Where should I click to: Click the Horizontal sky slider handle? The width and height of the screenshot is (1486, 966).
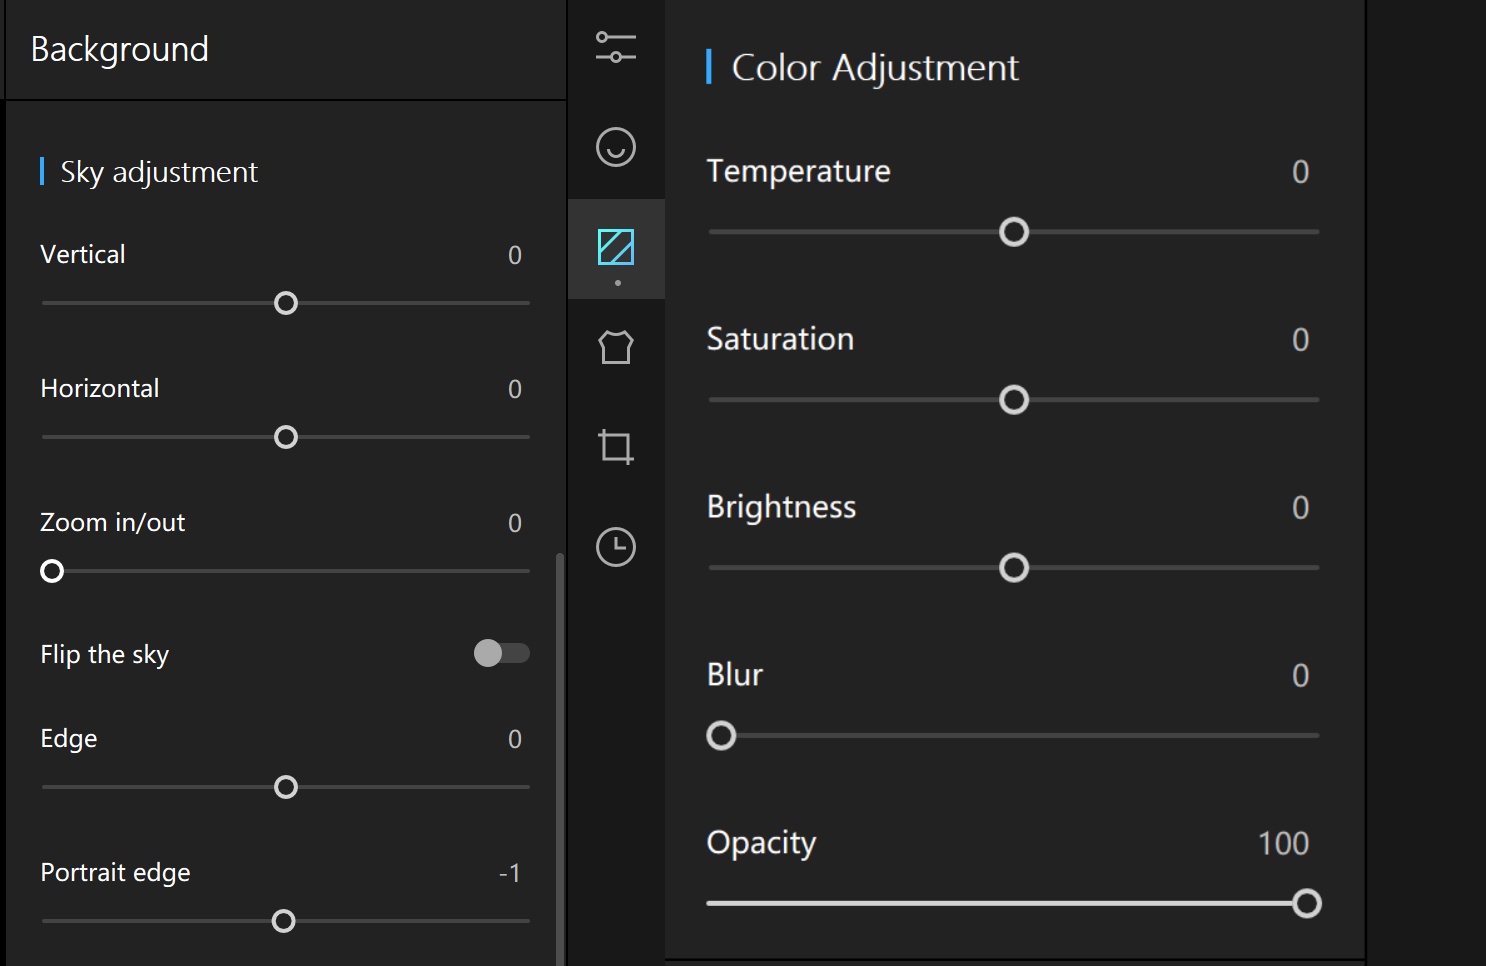point(286,437)
